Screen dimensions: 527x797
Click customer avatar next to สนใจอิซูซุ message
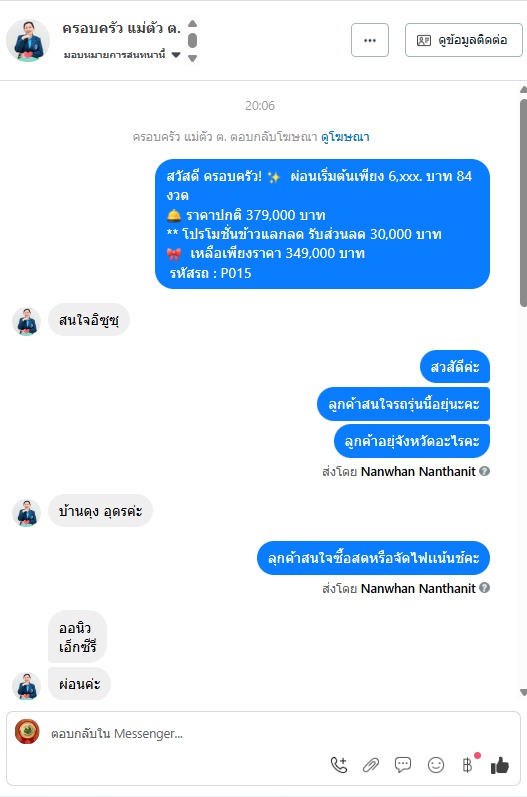point(26,322)
